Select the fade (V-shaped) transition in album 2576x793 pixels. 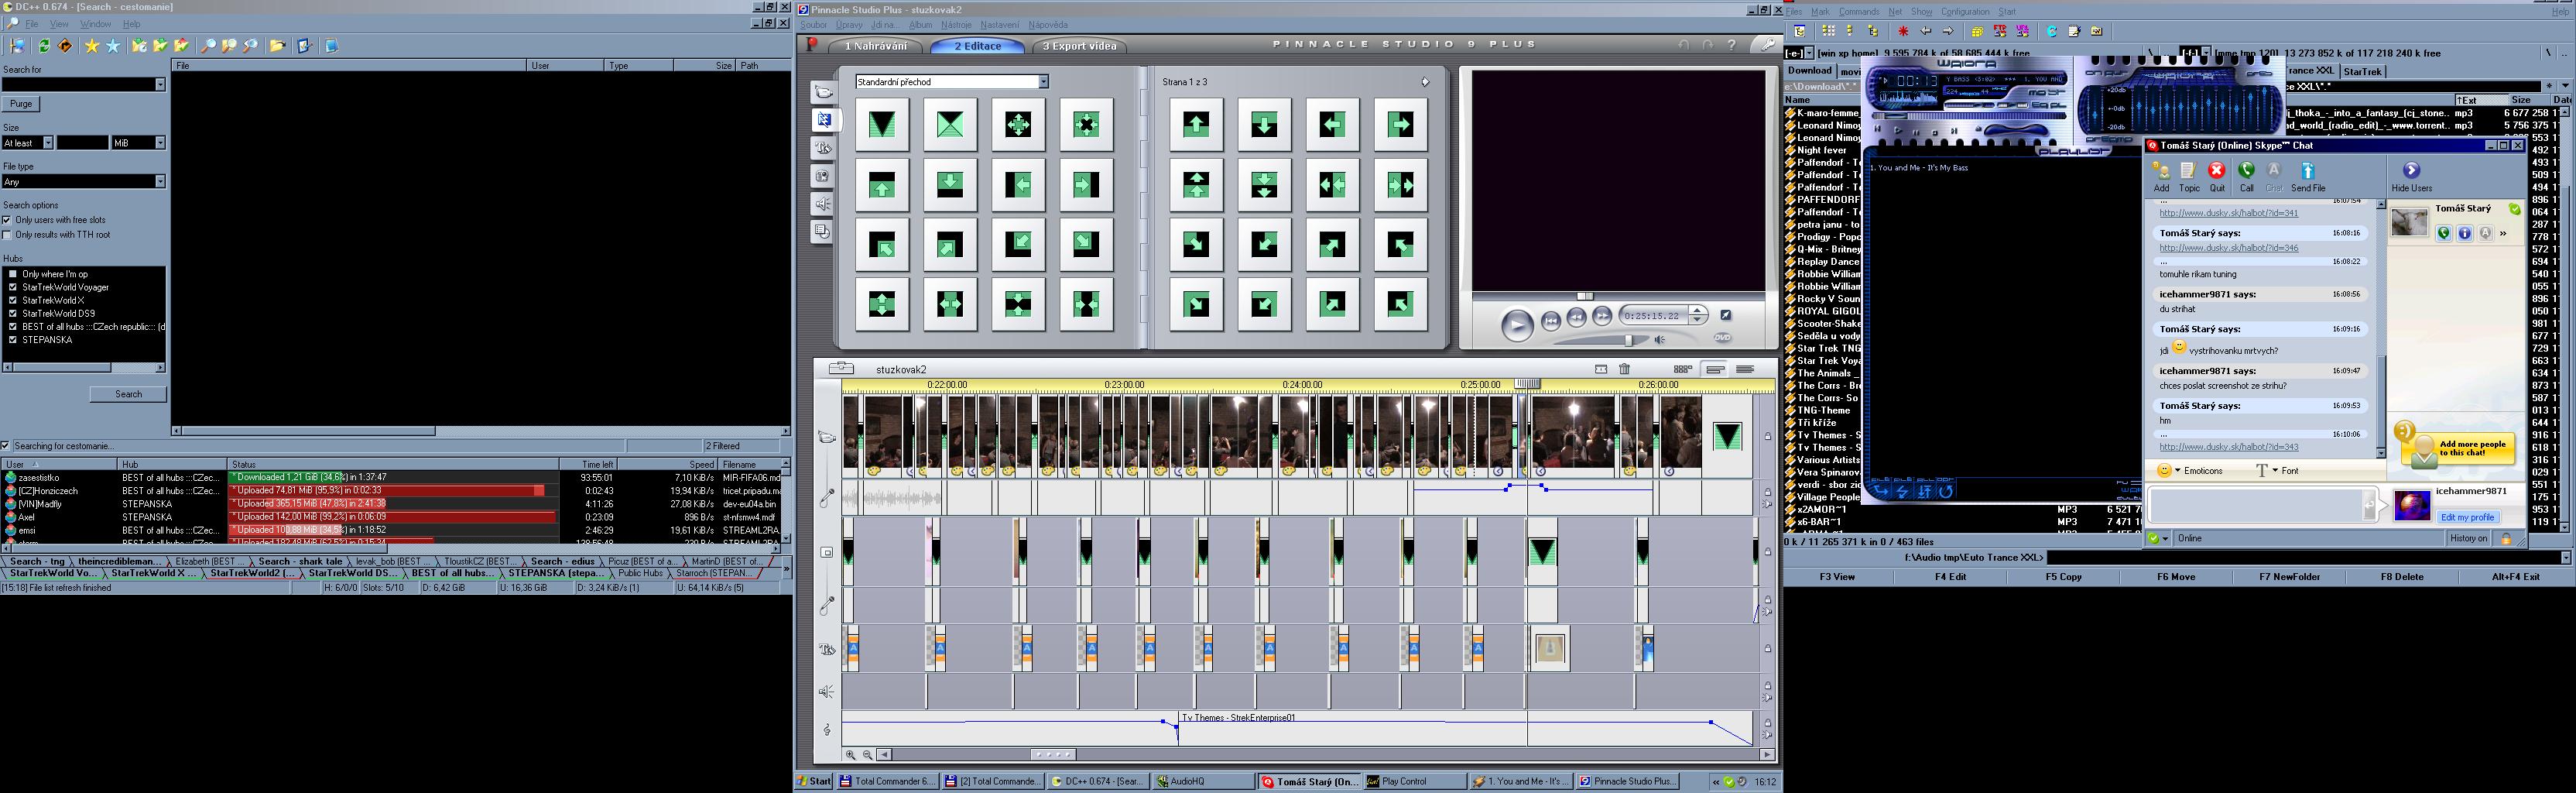882,124
